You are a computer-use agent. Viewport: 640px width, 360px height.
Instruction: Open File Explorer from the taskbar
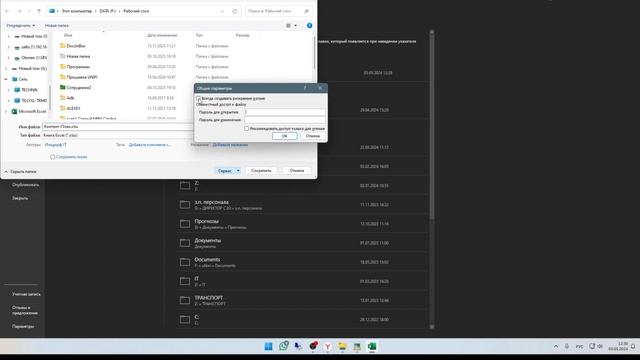point(342,347)
